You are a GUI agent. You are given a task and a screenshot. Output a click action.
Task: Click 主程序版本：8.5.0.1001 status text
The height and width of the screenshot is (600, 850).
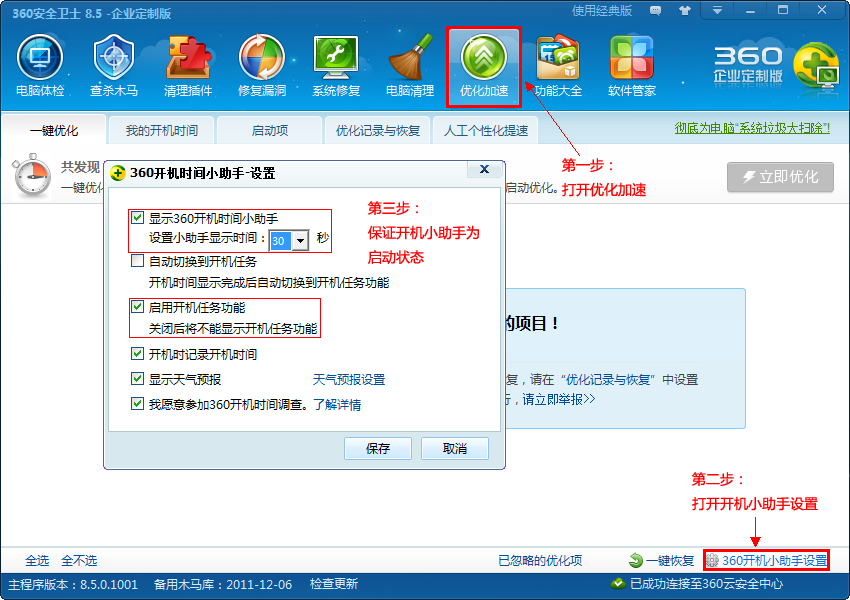[73, 584]
